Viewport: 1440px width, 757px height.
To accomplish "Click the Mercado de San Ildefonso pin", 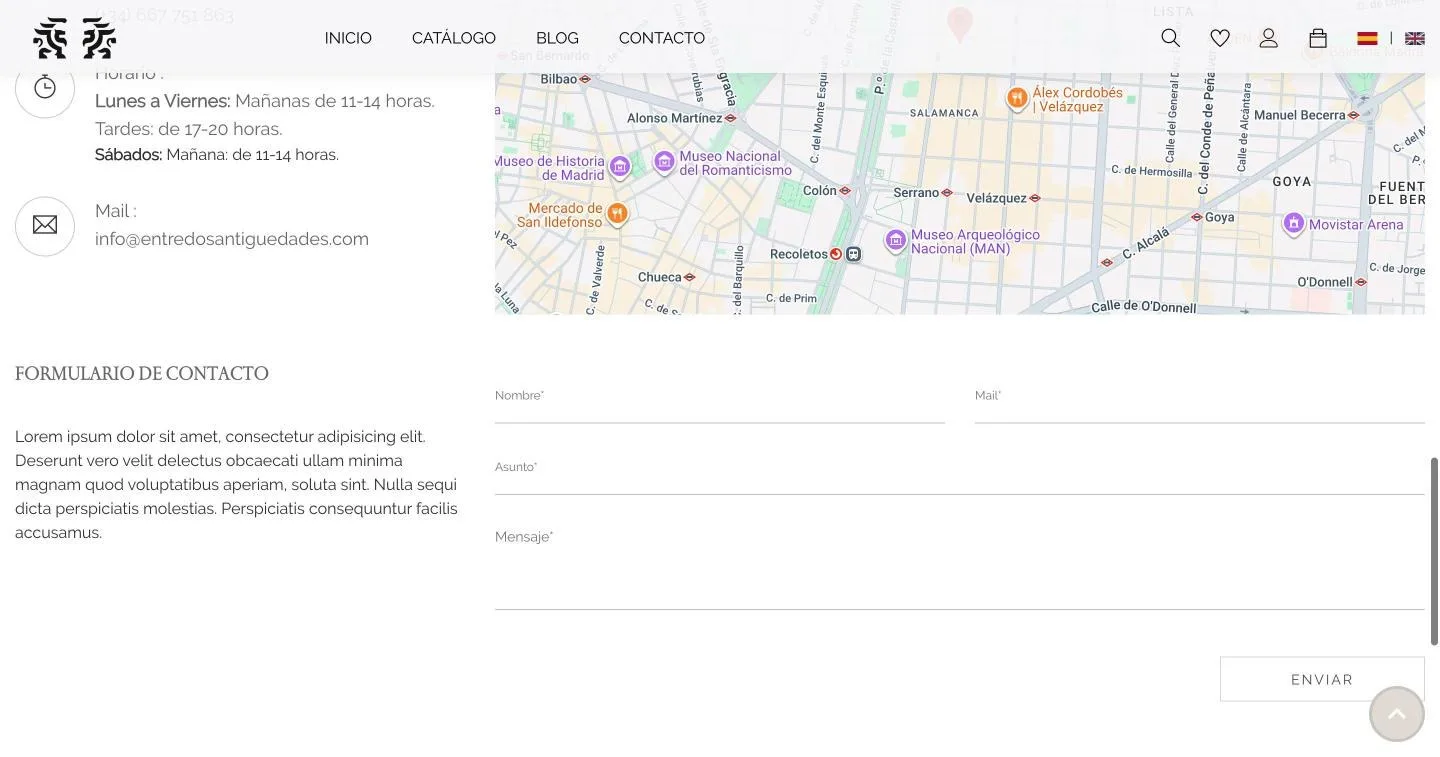I will [617, 213].
